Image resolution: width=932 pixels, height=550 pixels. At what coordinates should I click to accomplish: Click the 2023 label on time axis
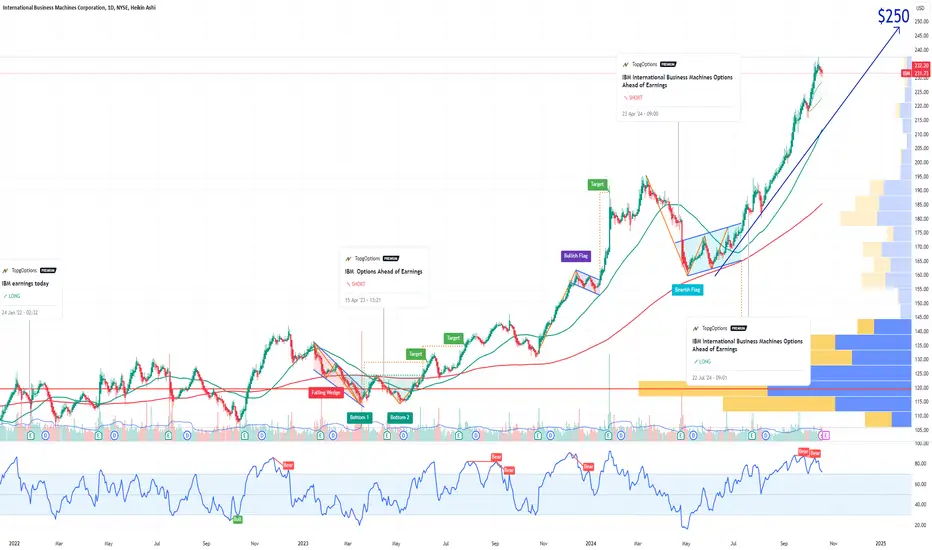(x=303, y=543)
